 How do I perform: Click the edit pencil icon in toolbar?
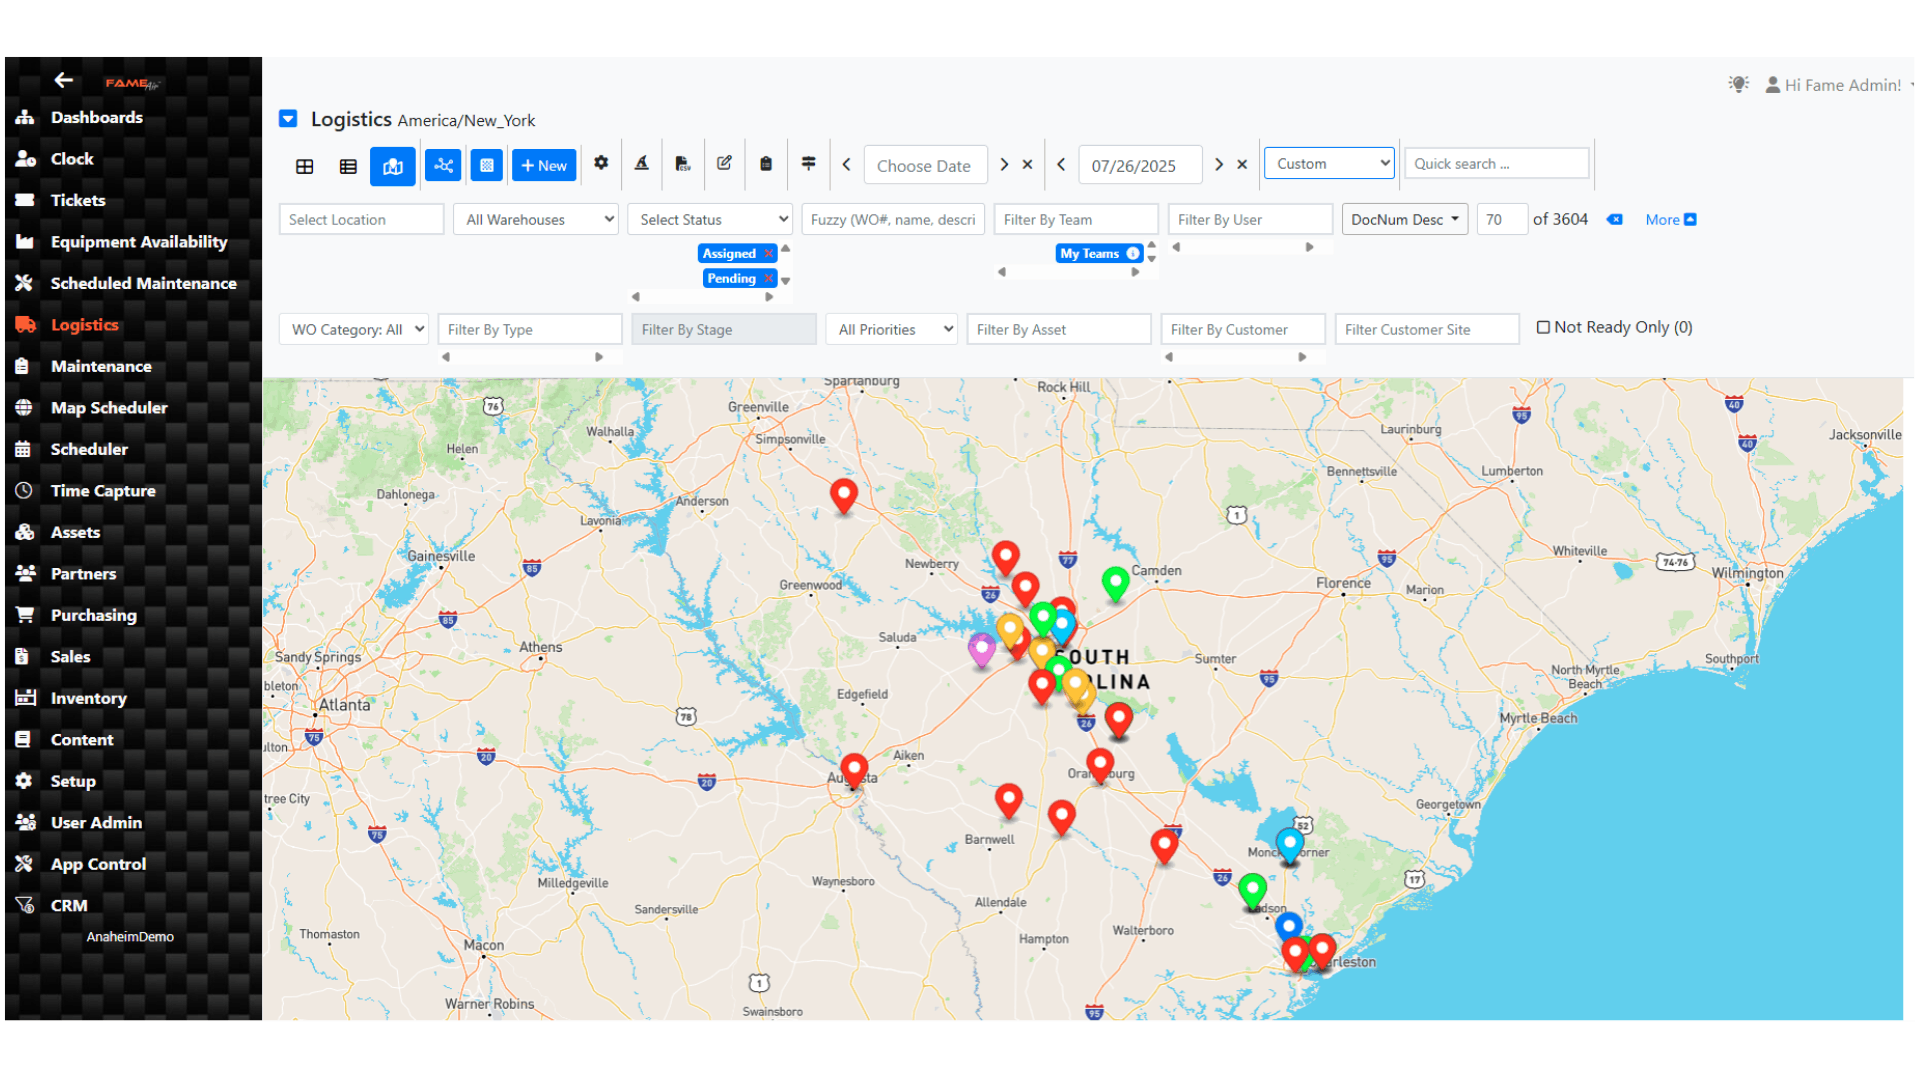724,163
